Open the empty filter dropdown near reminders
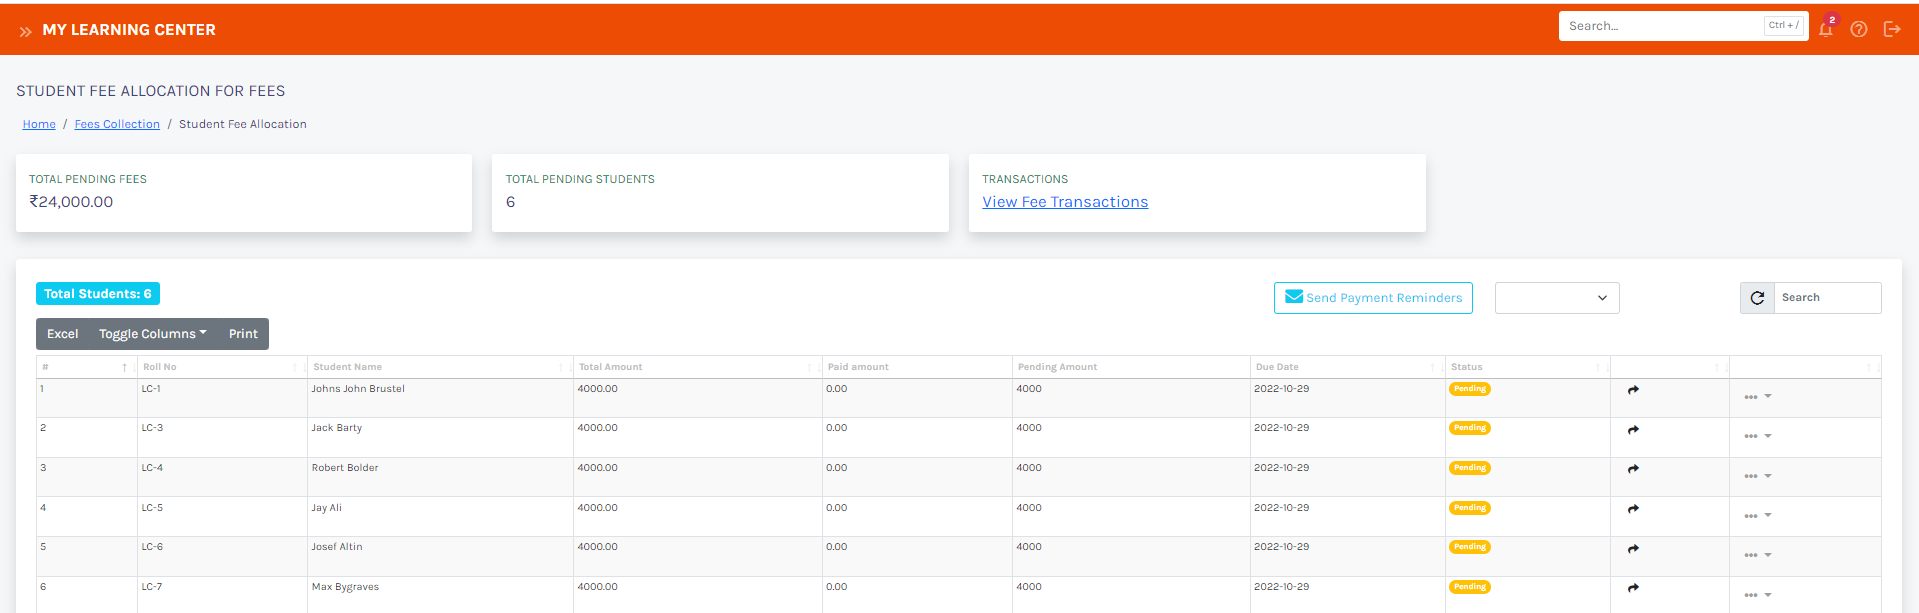This screenshot has width=1919, height=613. 1556,298
